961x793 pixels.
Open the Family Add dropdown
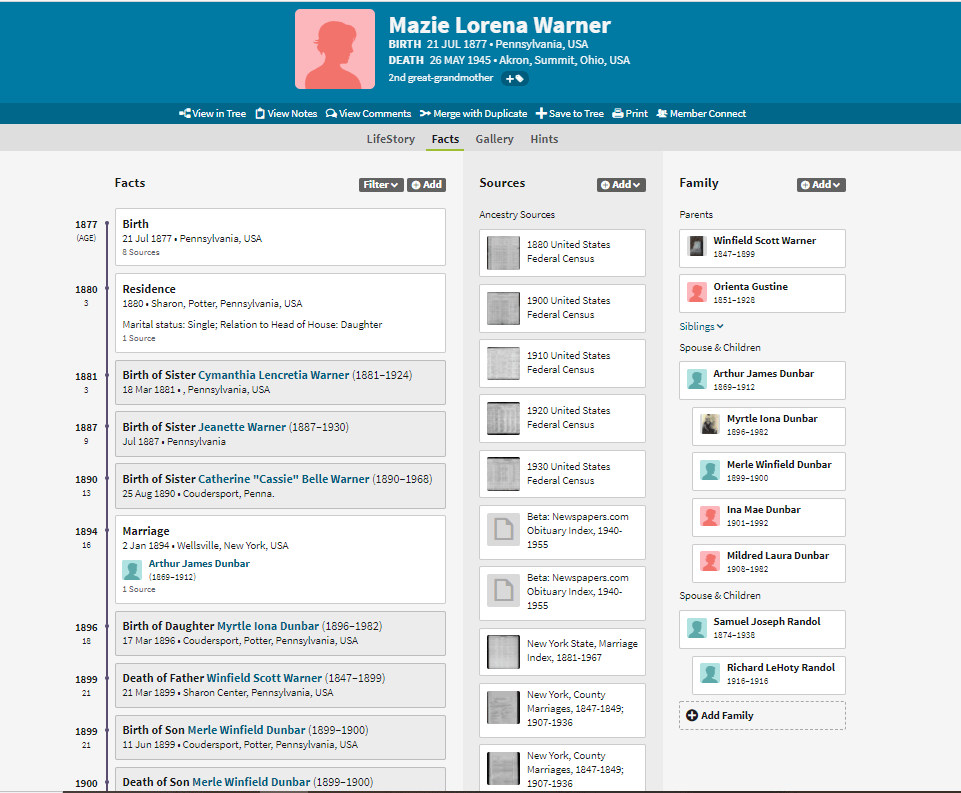click(x=821, y=185)
